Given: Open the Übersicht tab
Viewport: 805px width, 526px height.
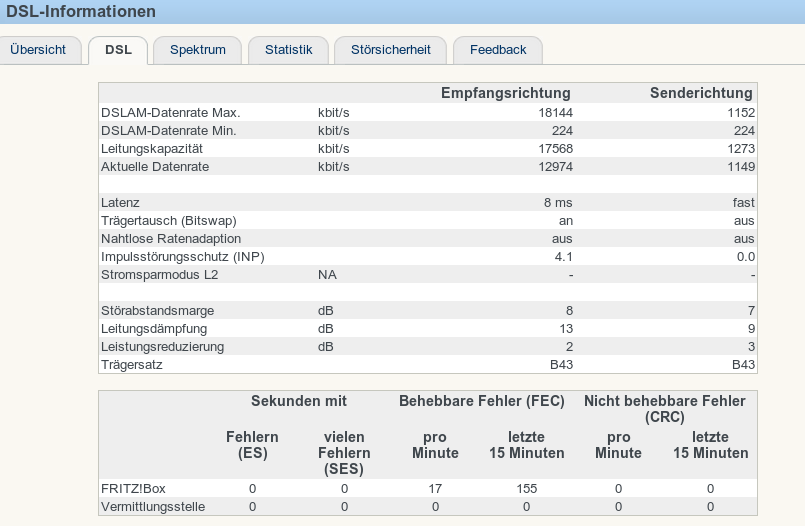Looking at the screenshot, I should click(39, 50).
